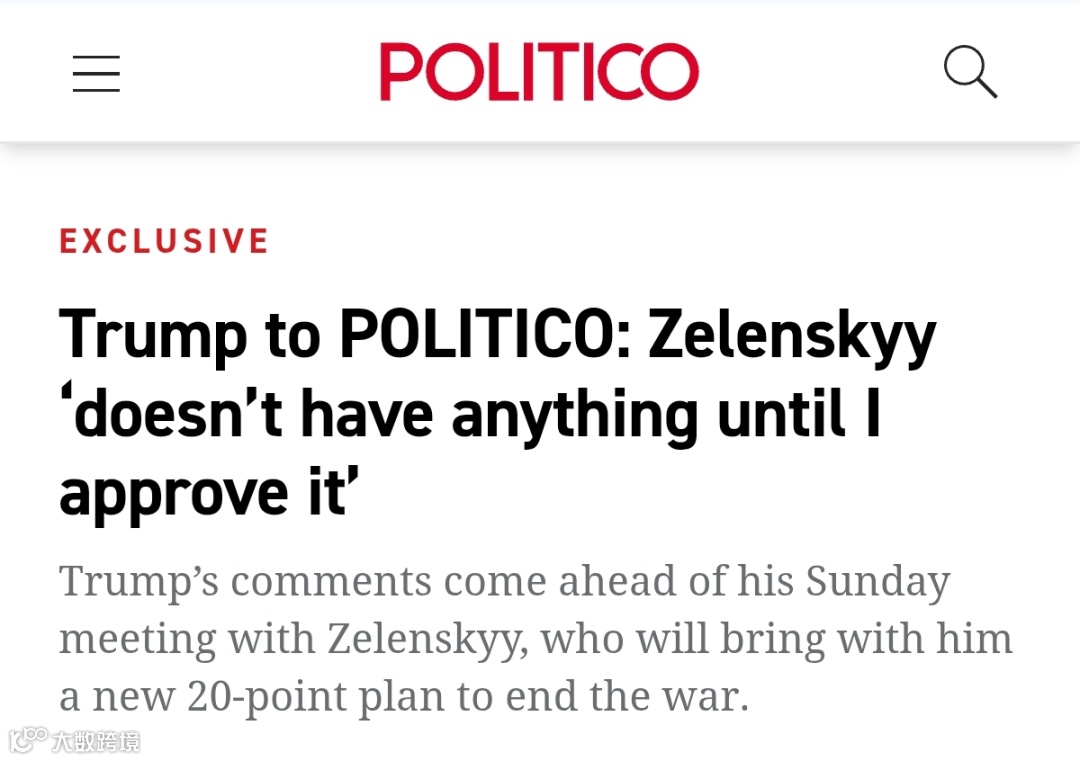1080x761 pixels.
Task: Go to homepage via POLITICO logo
Action: 539,72
